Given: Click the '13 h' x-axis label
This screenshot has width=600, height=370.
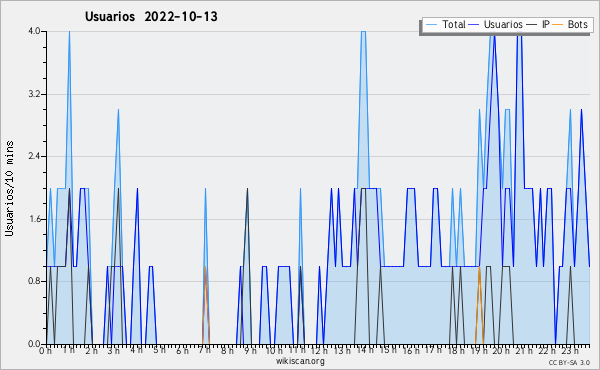Looking at the screenshot, I should 342,351.
